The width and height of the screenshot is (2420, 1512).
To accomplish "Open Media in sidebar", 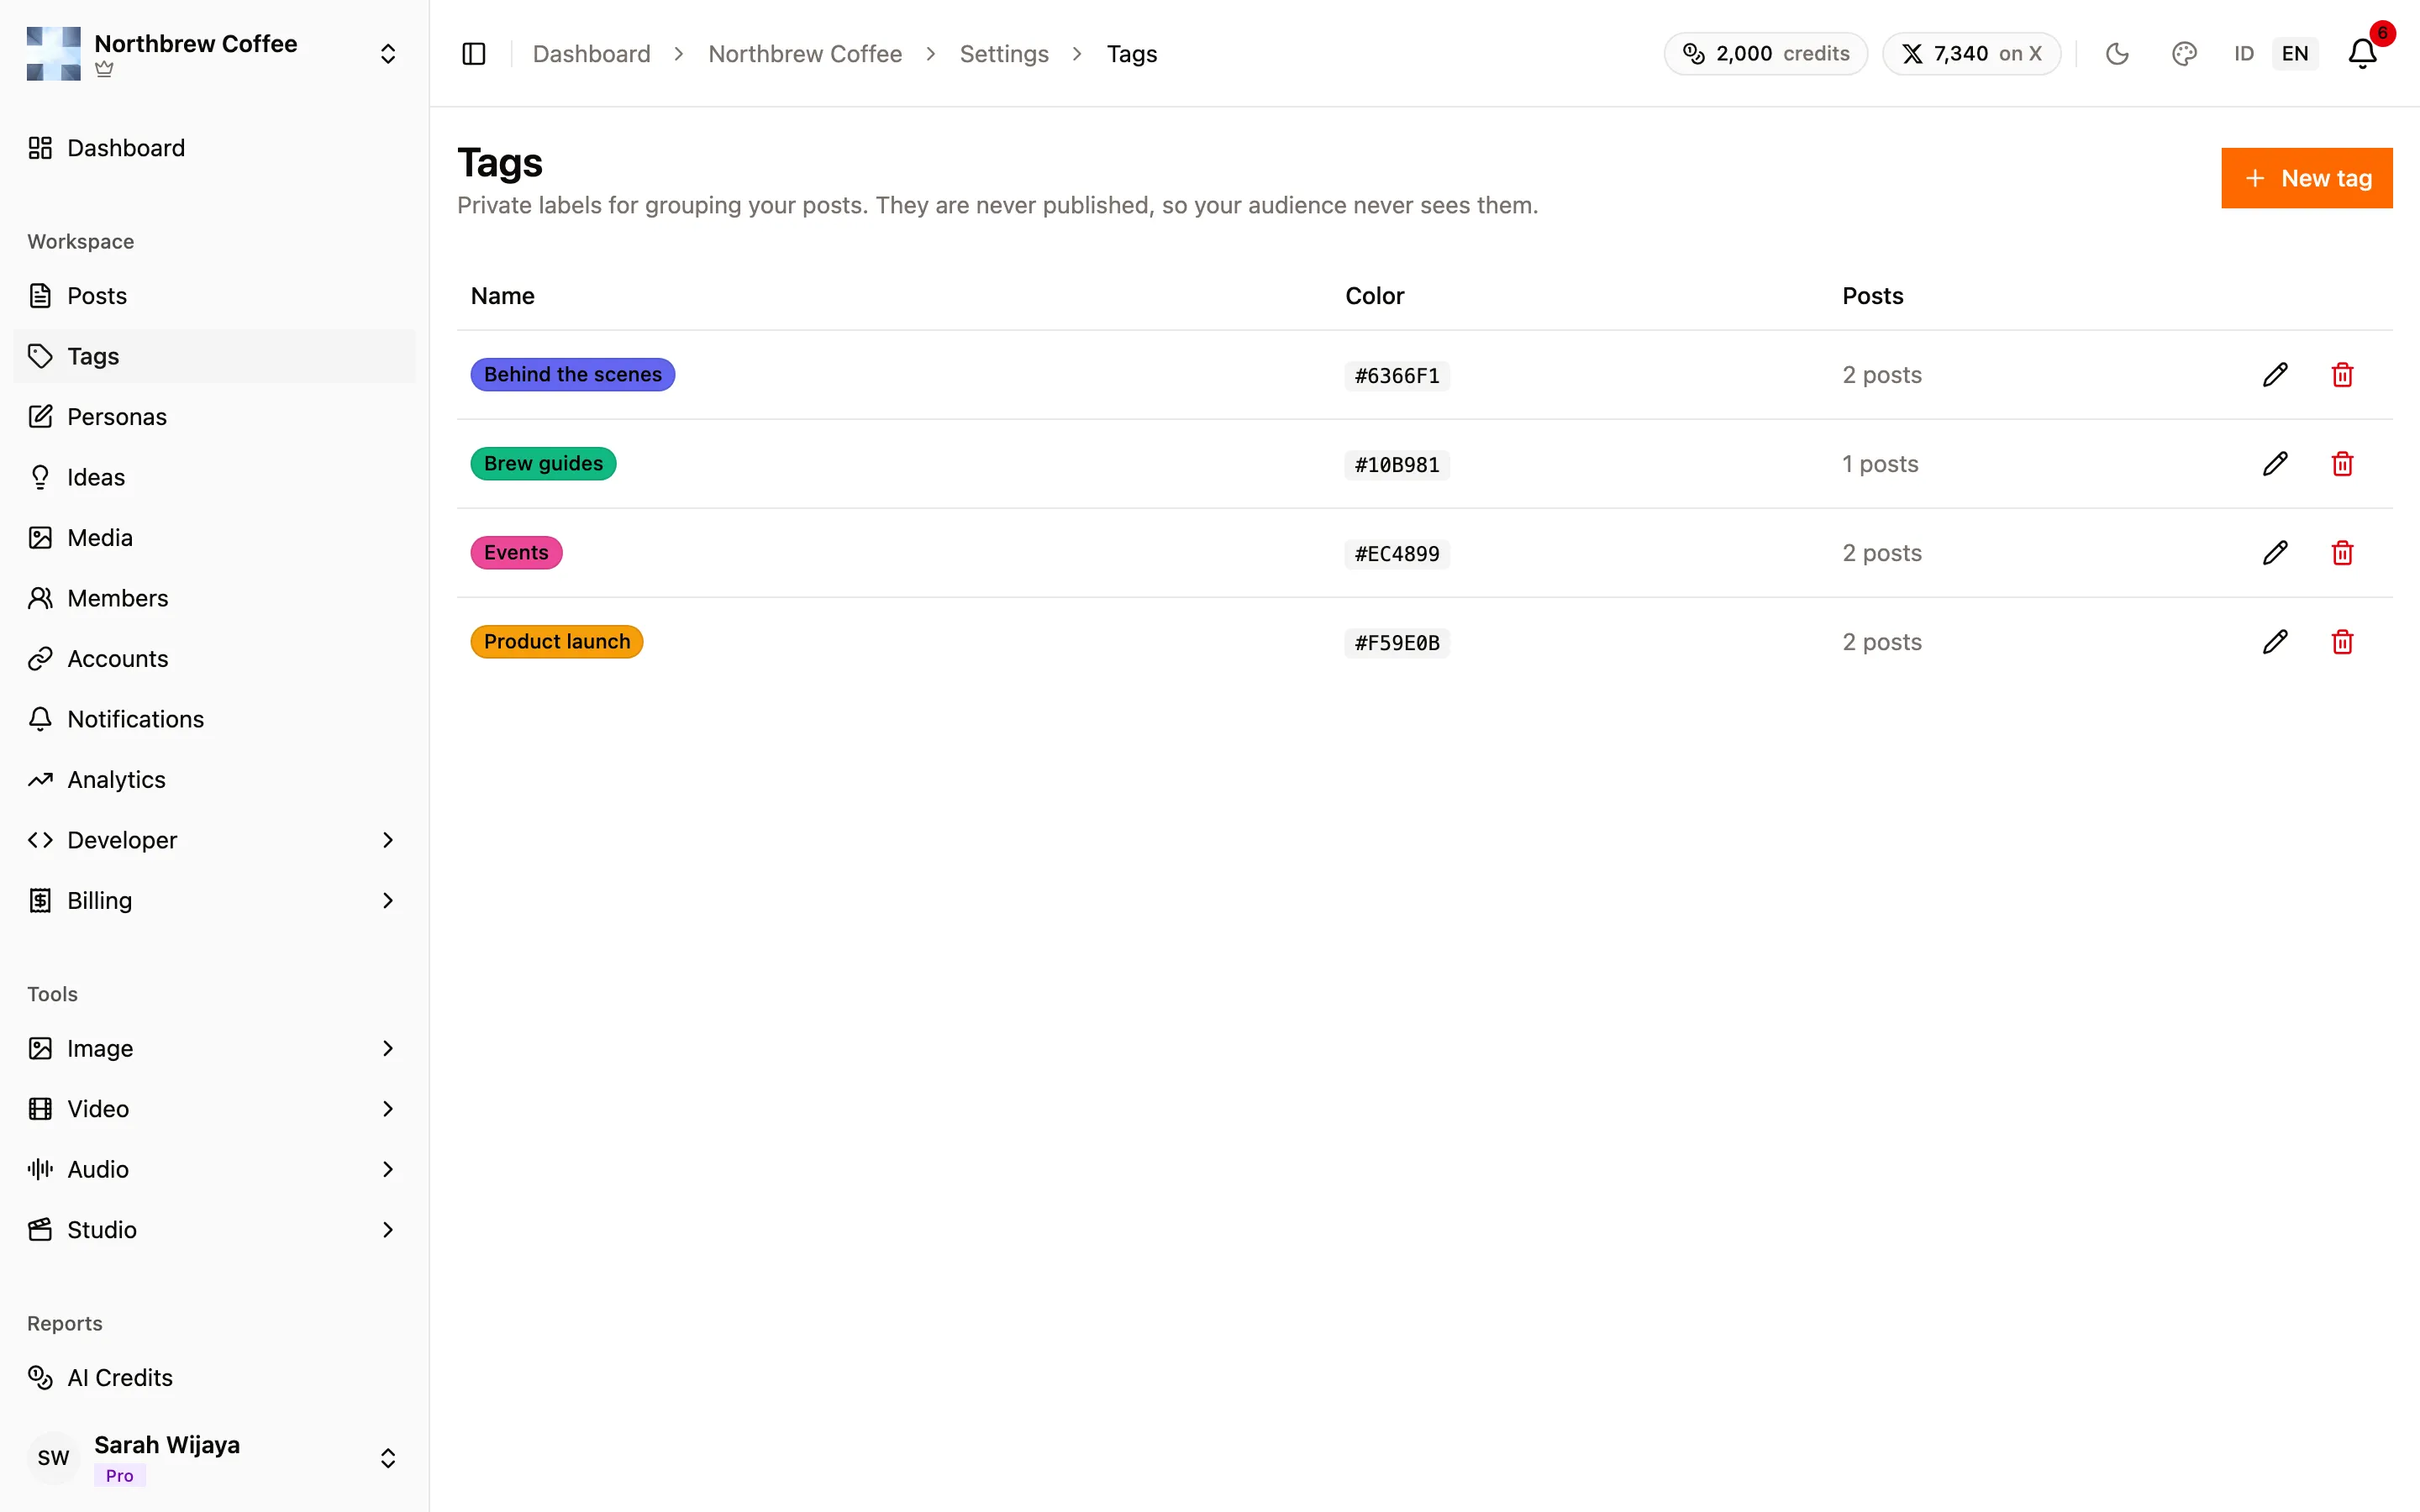I will pos(214,538).
